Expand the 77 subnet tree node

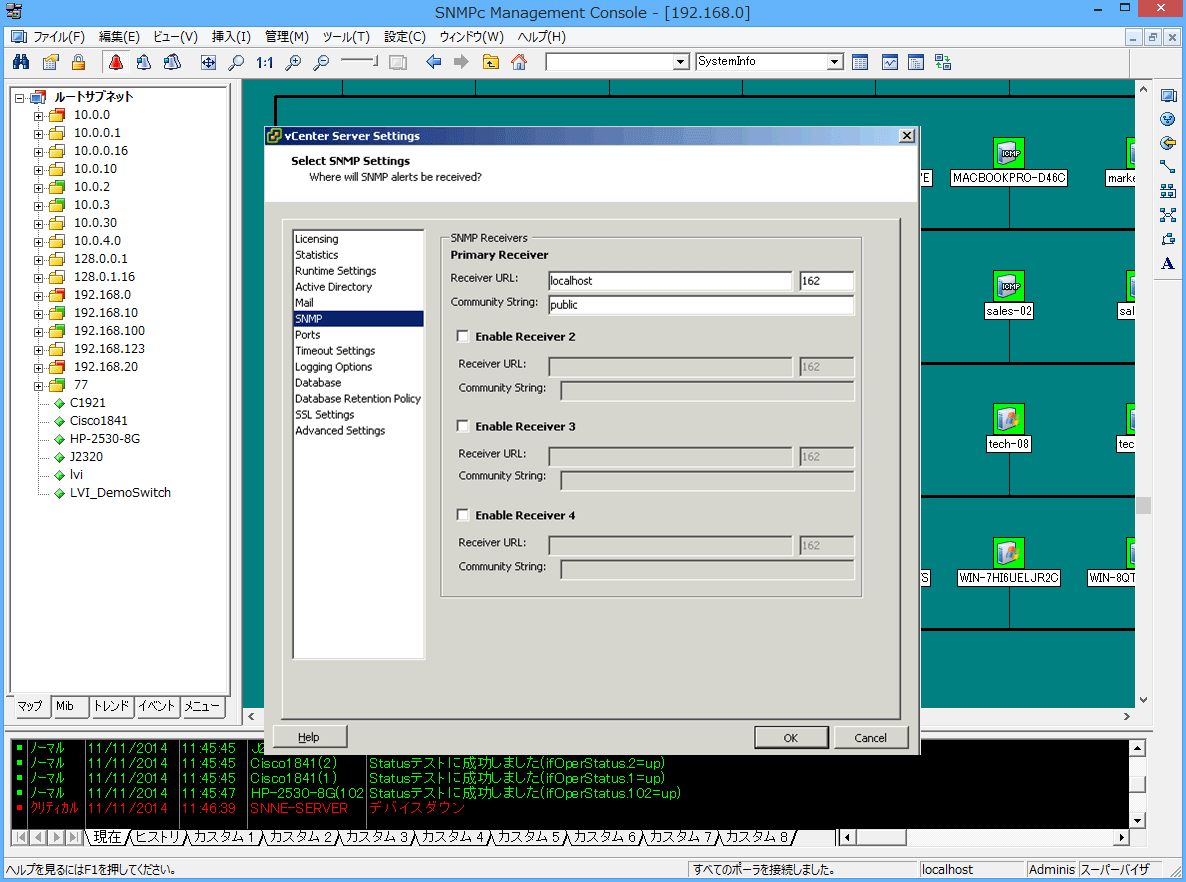pyautogui.click(x=39, y=386)
